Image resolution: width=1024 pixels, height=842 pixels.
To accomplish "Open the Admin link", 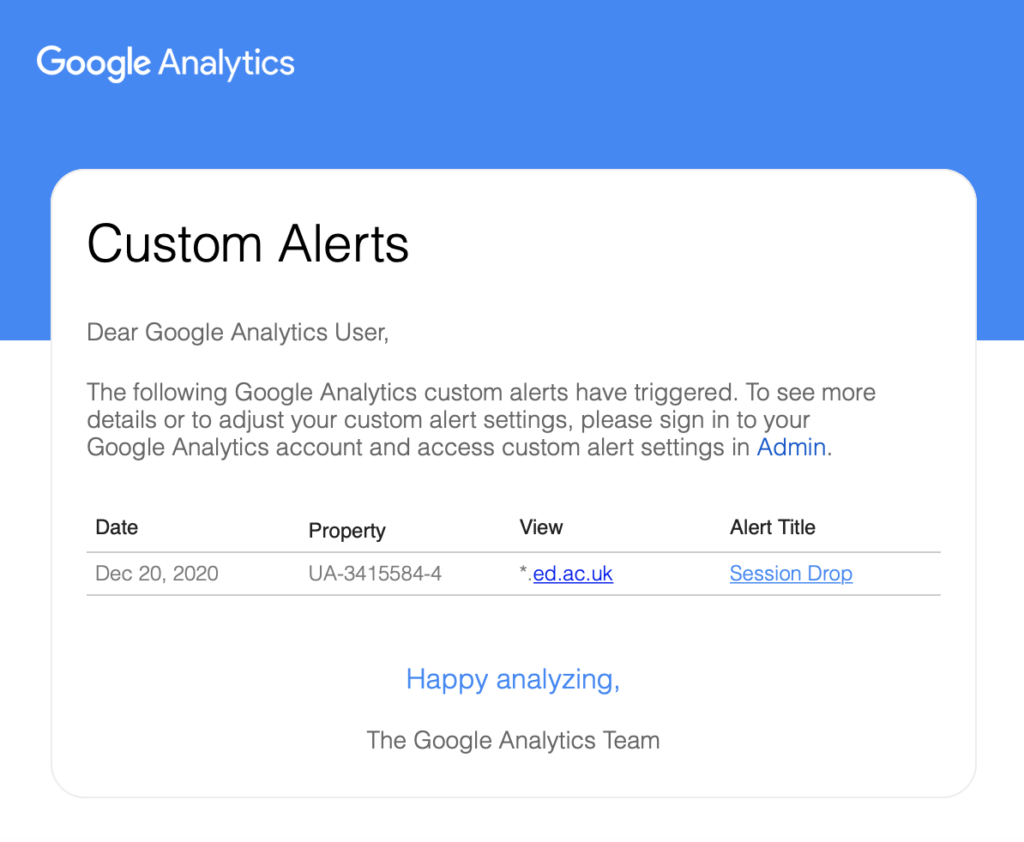I will pyautogui.click(x=791, y=447).
